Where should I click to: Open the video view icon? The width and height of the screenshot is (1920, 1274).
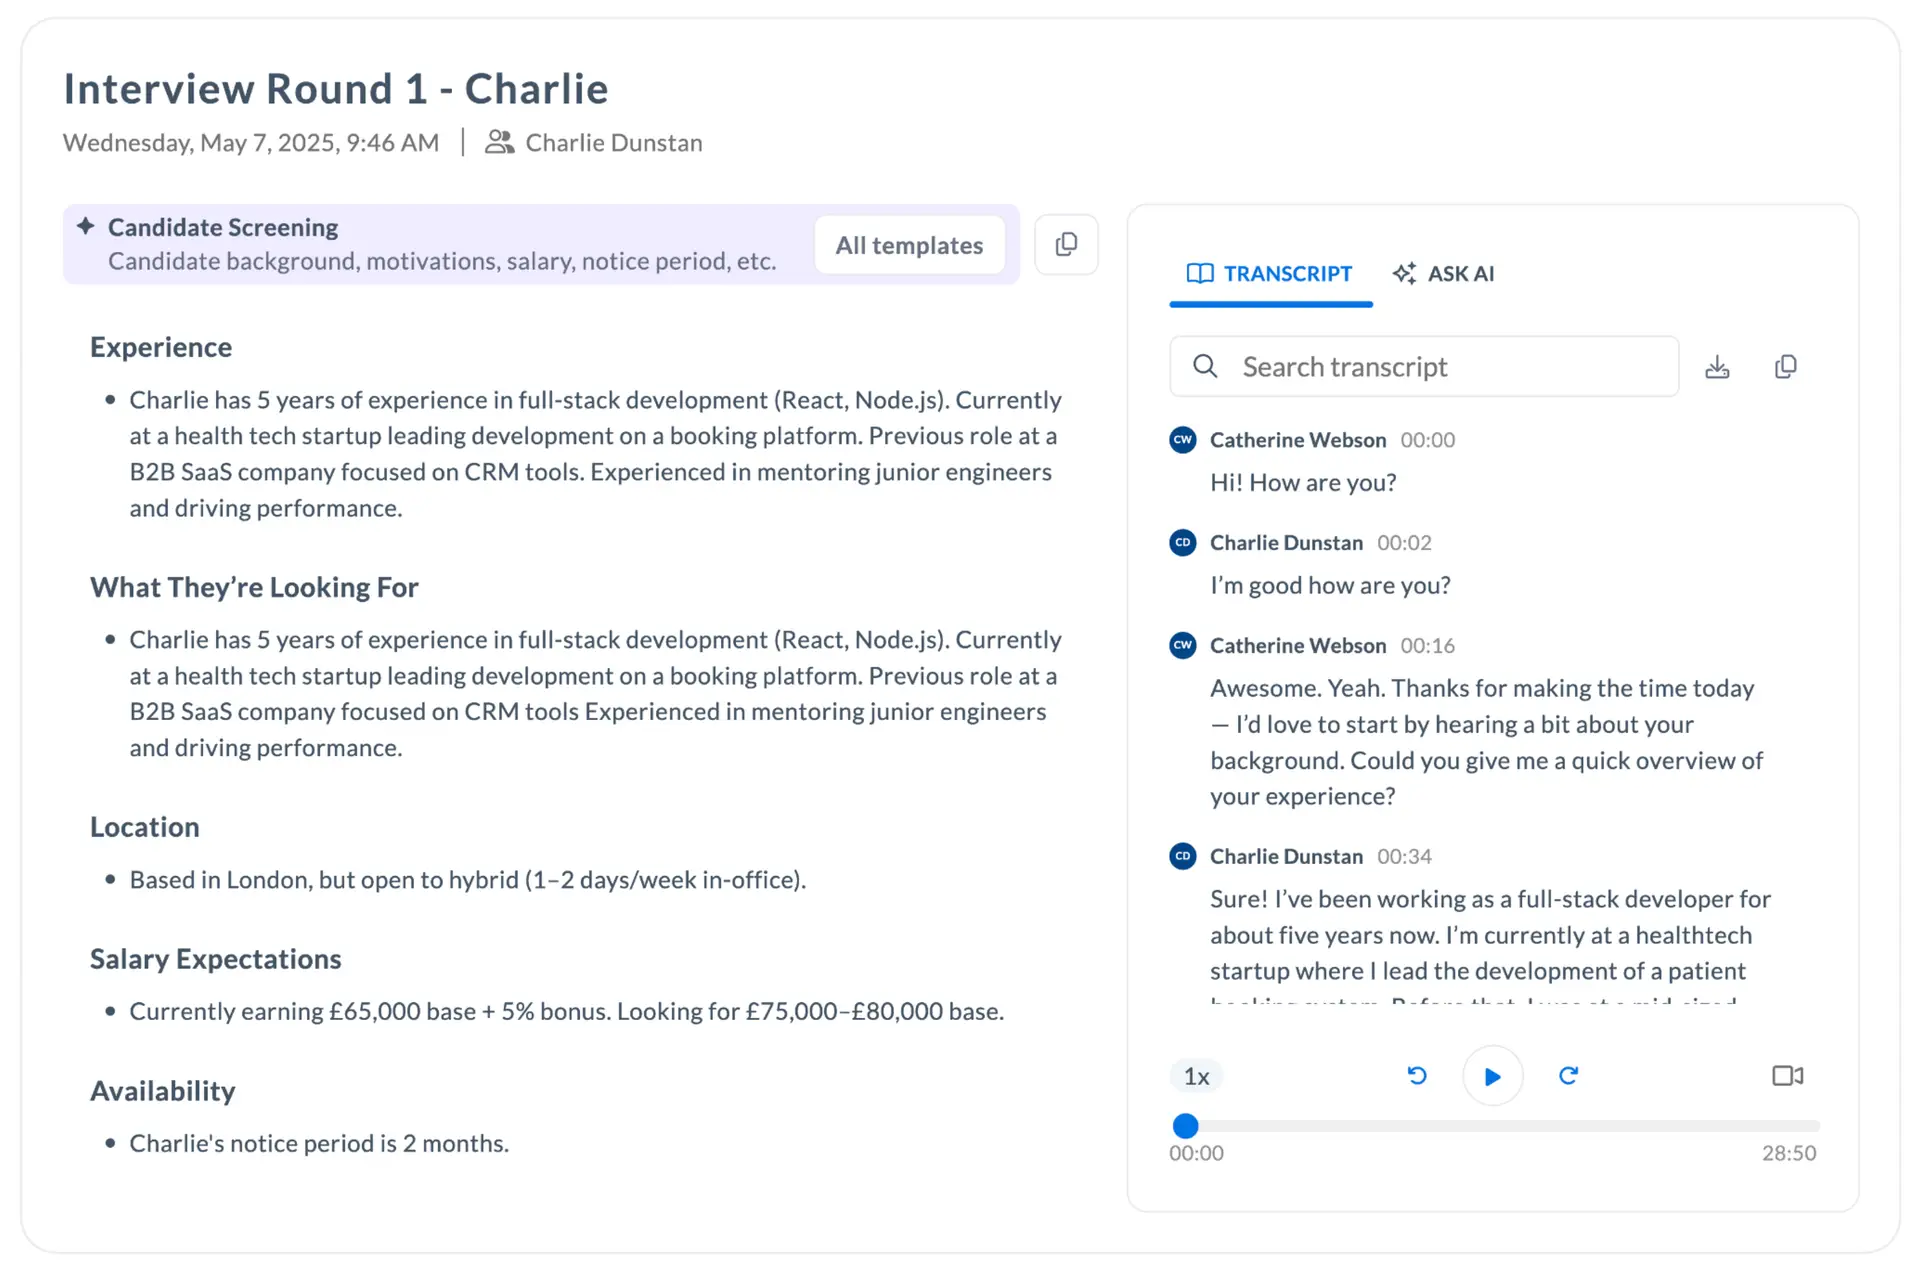click(x=1787, y=1075)
